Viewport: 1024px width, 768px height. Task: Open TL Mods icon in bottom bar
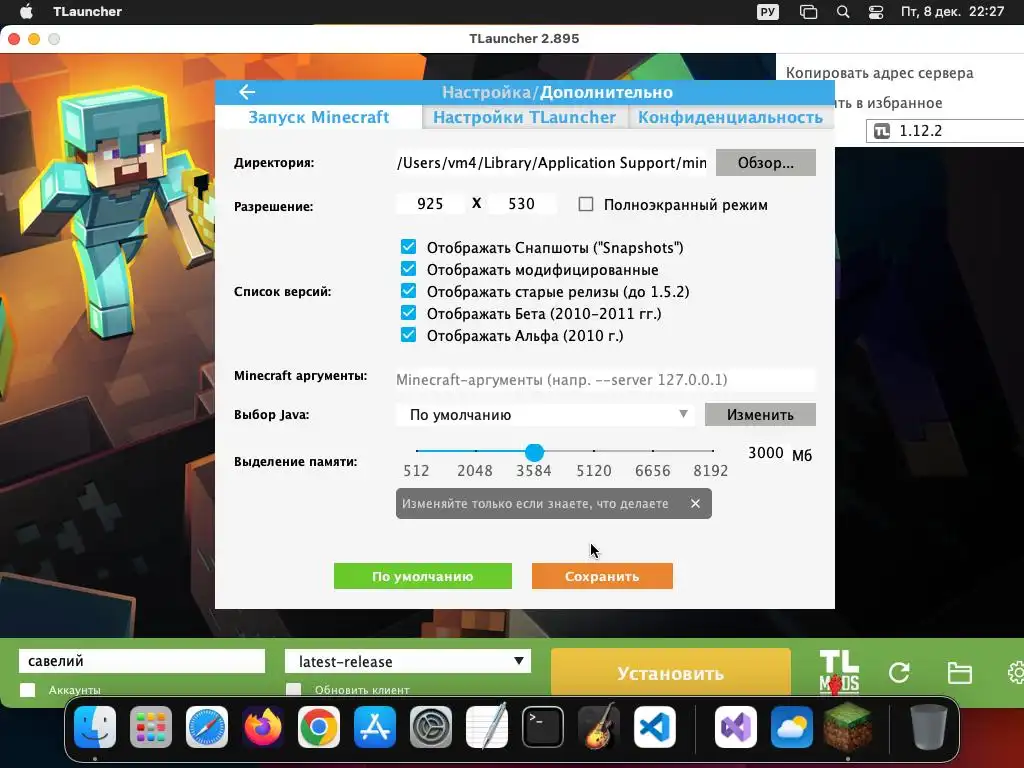[839, 672]
